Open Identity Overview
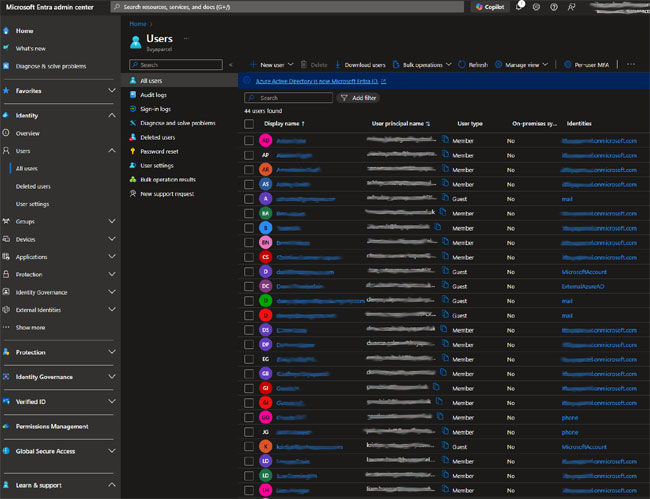The image size is (650, 499). pos(27,133)
